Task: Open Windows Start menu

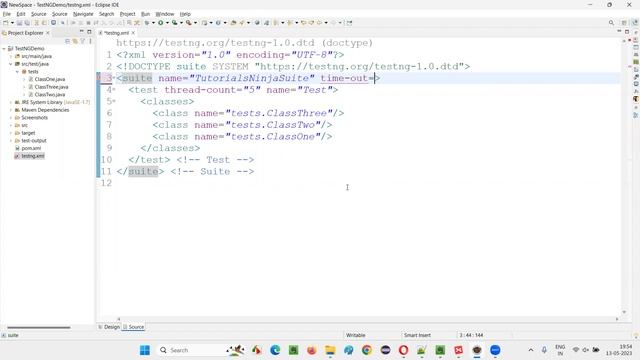Action: click(x=144, y=350)
